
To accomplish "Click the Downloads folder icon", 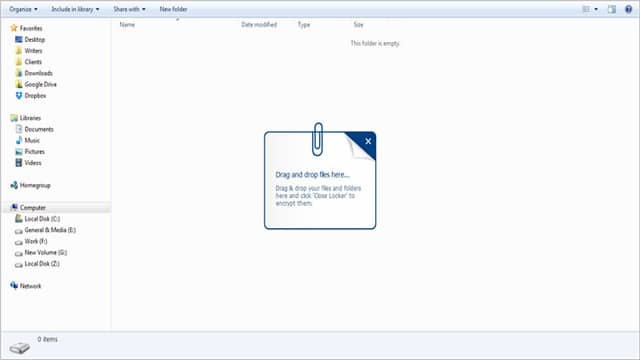I will click(19, 73).
